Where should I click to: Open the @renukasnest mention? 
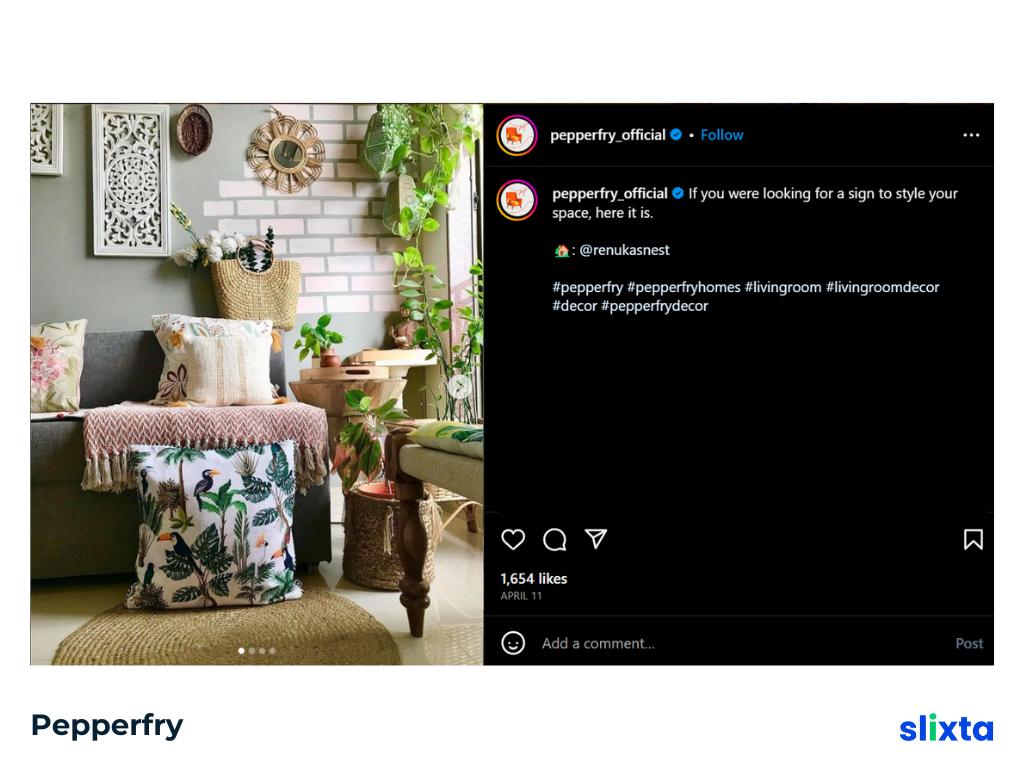tap(624, 250)
